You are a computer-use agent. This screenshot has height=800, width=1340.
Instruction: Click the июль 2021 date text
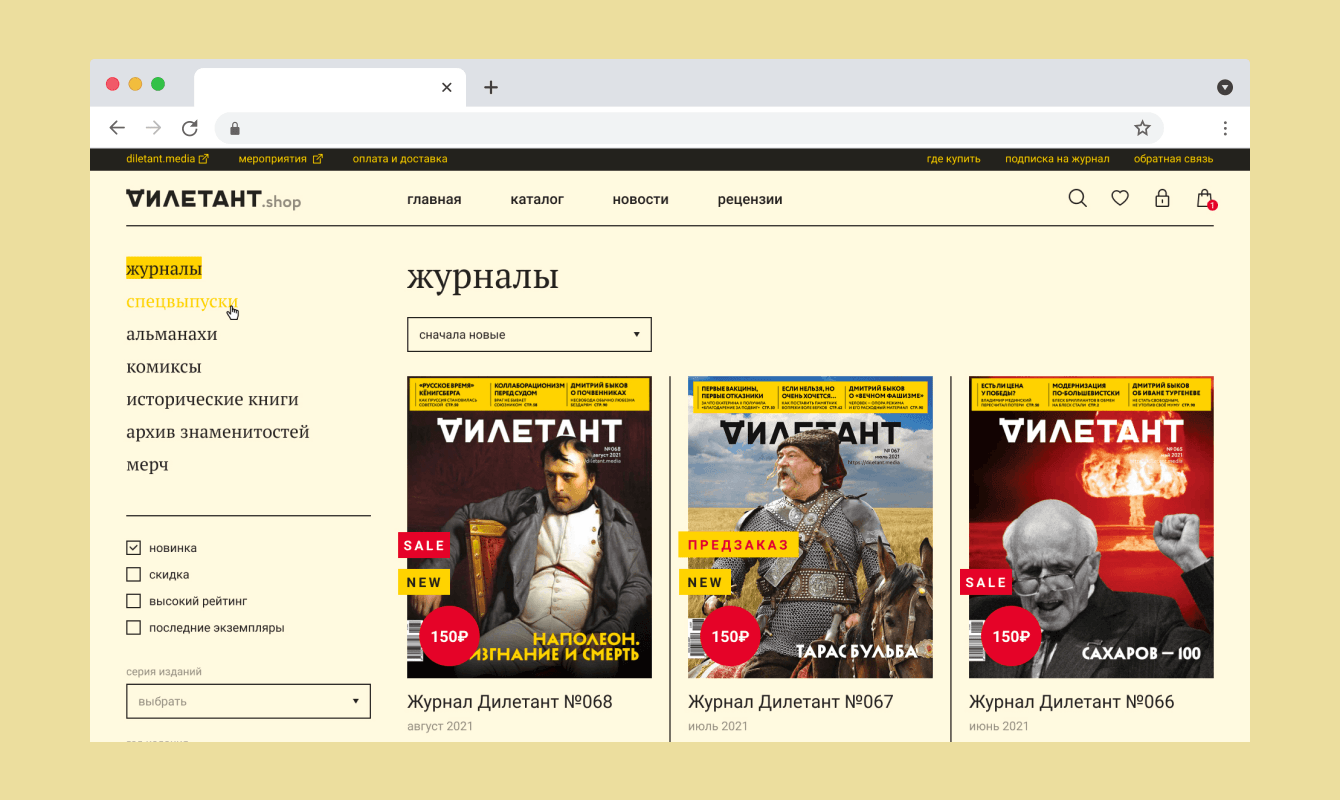coord(718,726)
